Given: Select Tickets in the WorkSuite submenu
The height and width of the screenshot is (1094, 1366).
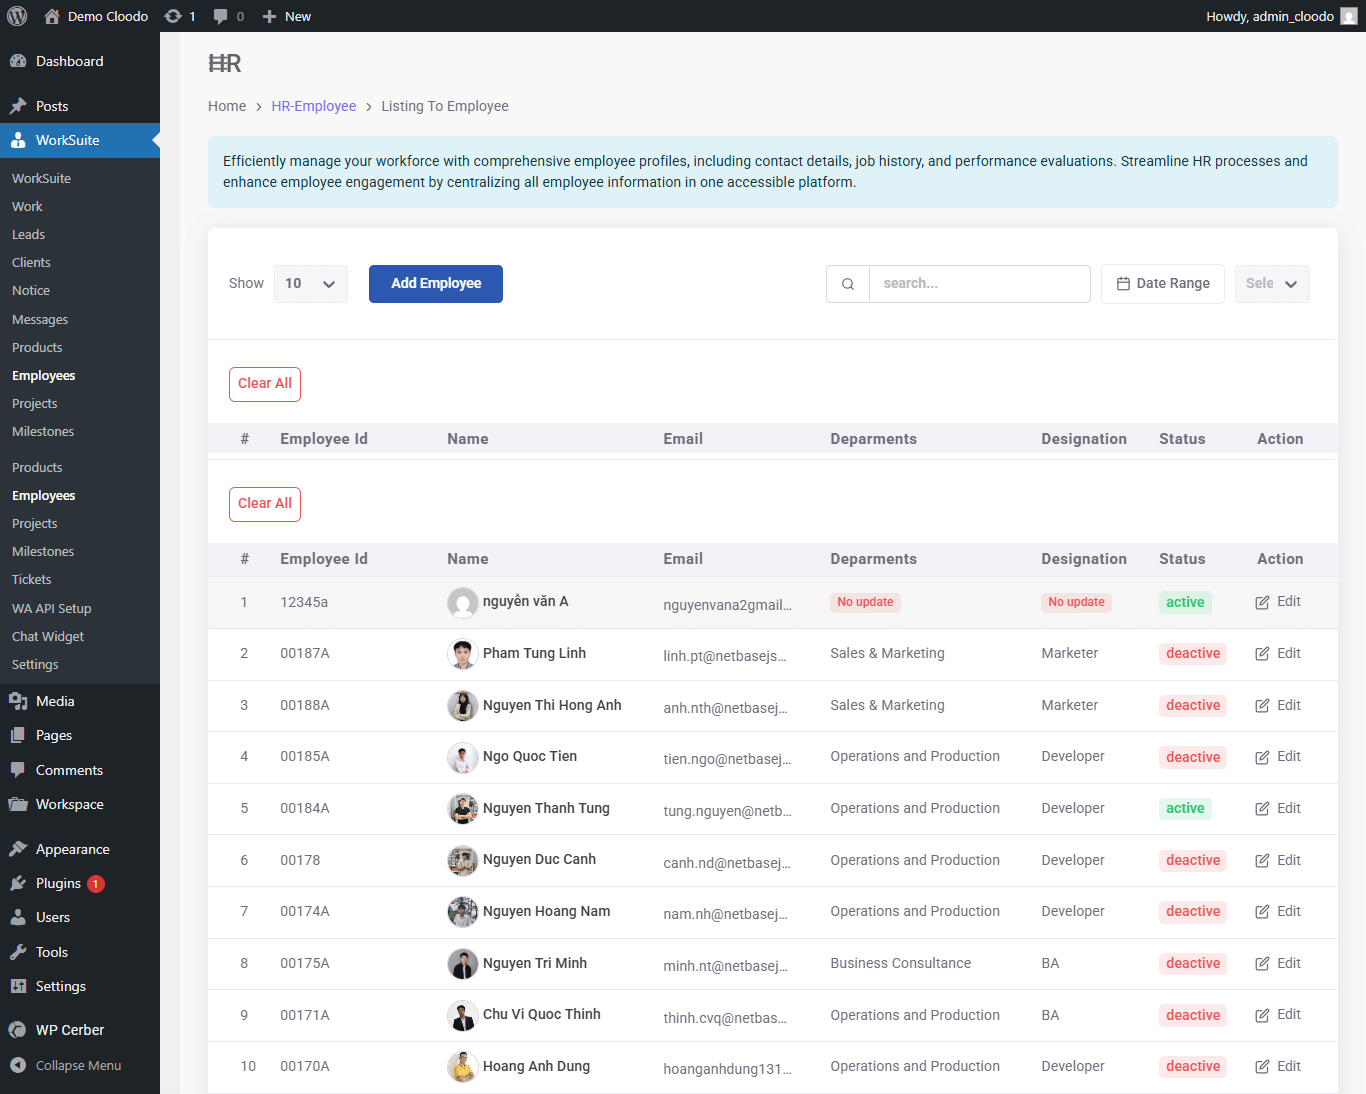Looking at the screenshot, I should point(32,580).
